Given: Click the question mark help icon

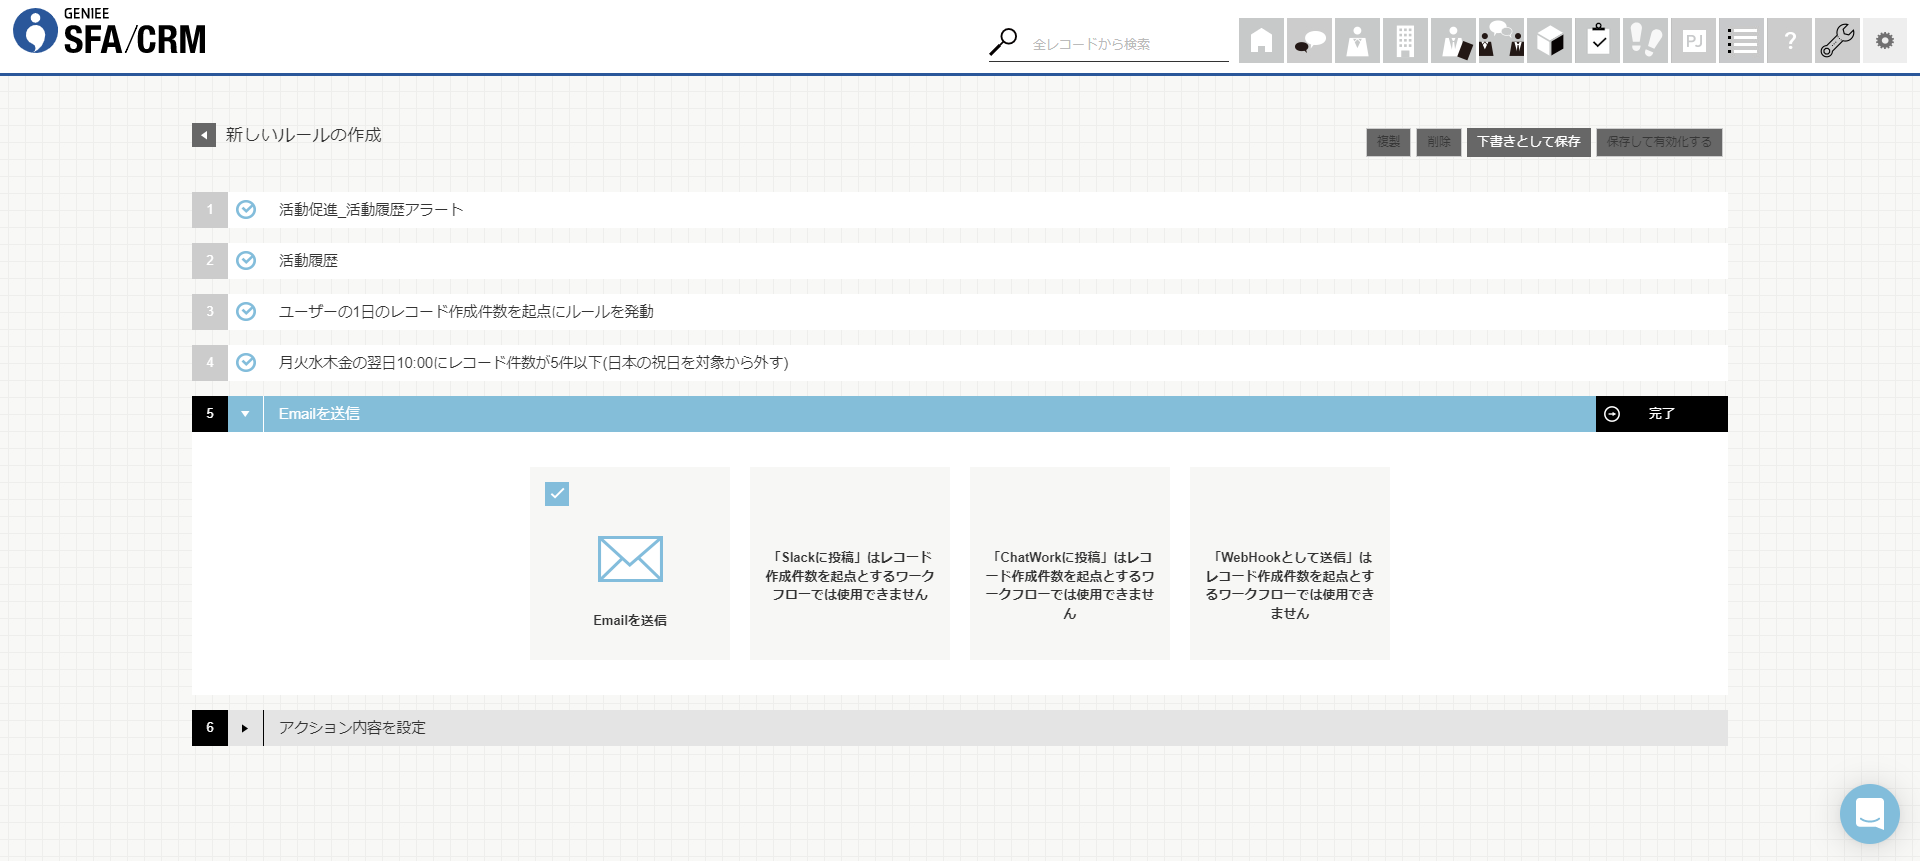Looking at the screenshot, I should pos(1789,41).
